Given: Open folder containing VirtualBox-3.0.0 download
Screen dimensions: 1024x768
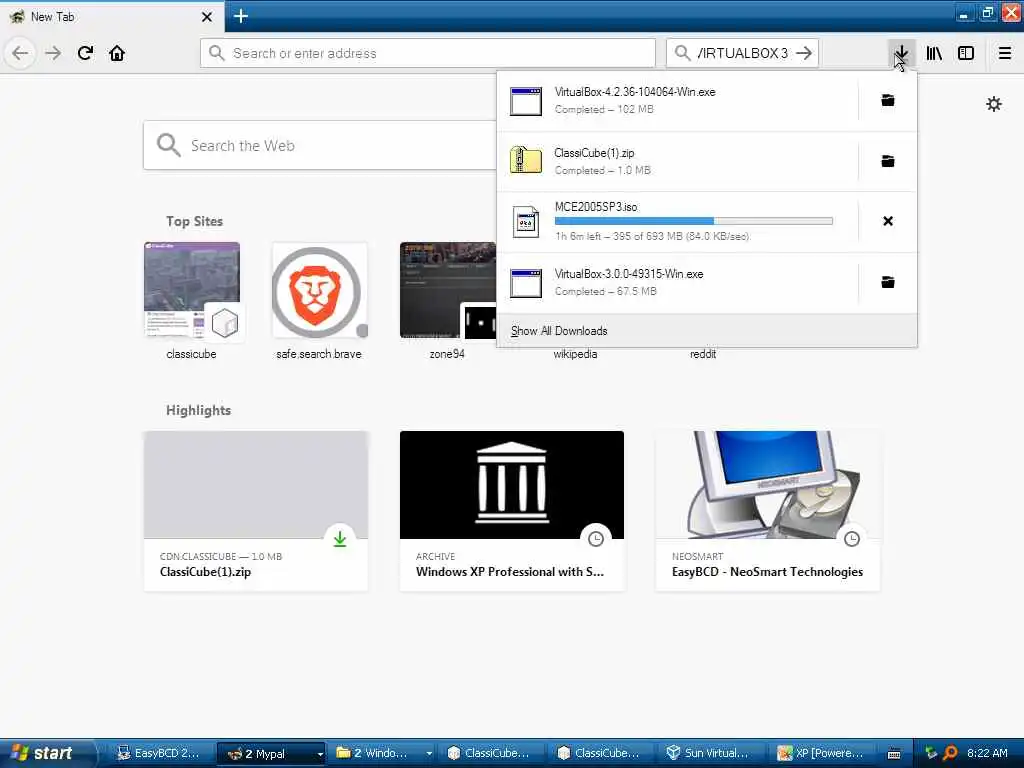Looking at the screenshot, I should pyautogui.click(x=888, y=282).
